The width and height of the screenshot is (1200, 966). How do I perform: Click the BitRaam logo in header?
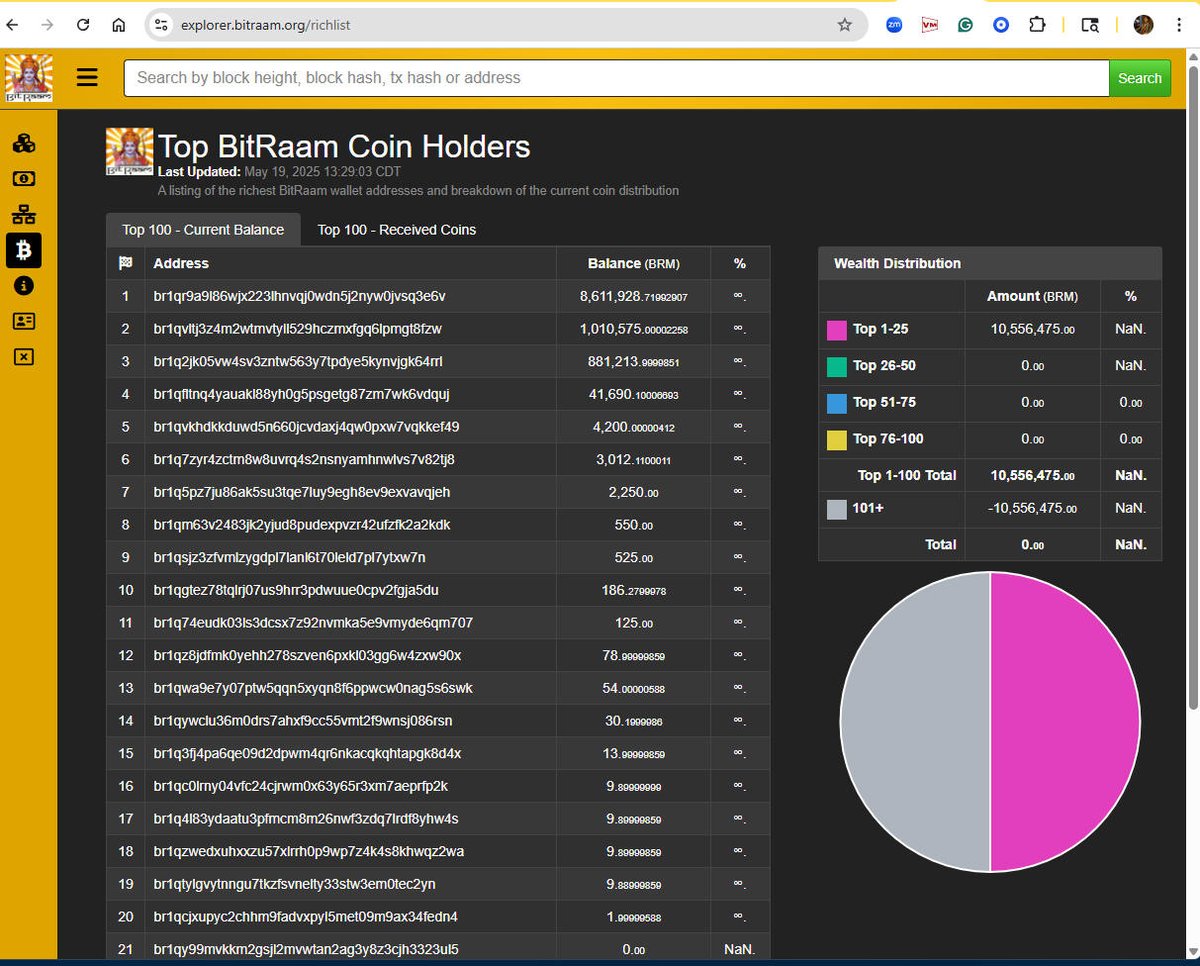point(29,78)
